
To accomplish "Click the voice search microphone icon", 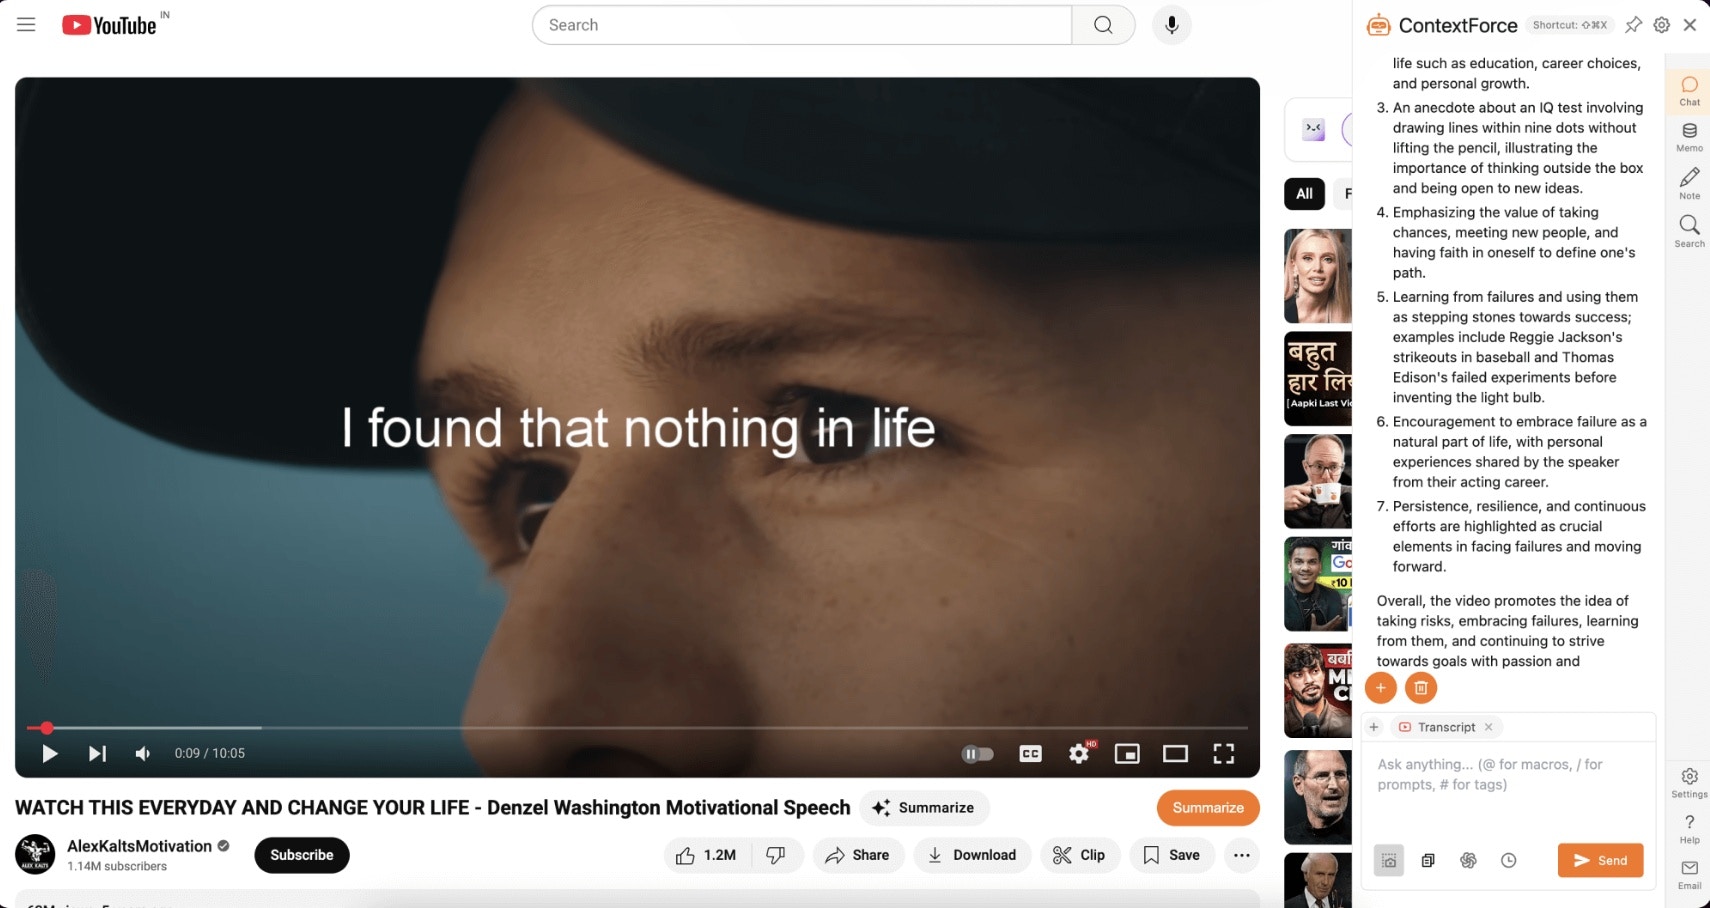I will (x=1171, y=25).
